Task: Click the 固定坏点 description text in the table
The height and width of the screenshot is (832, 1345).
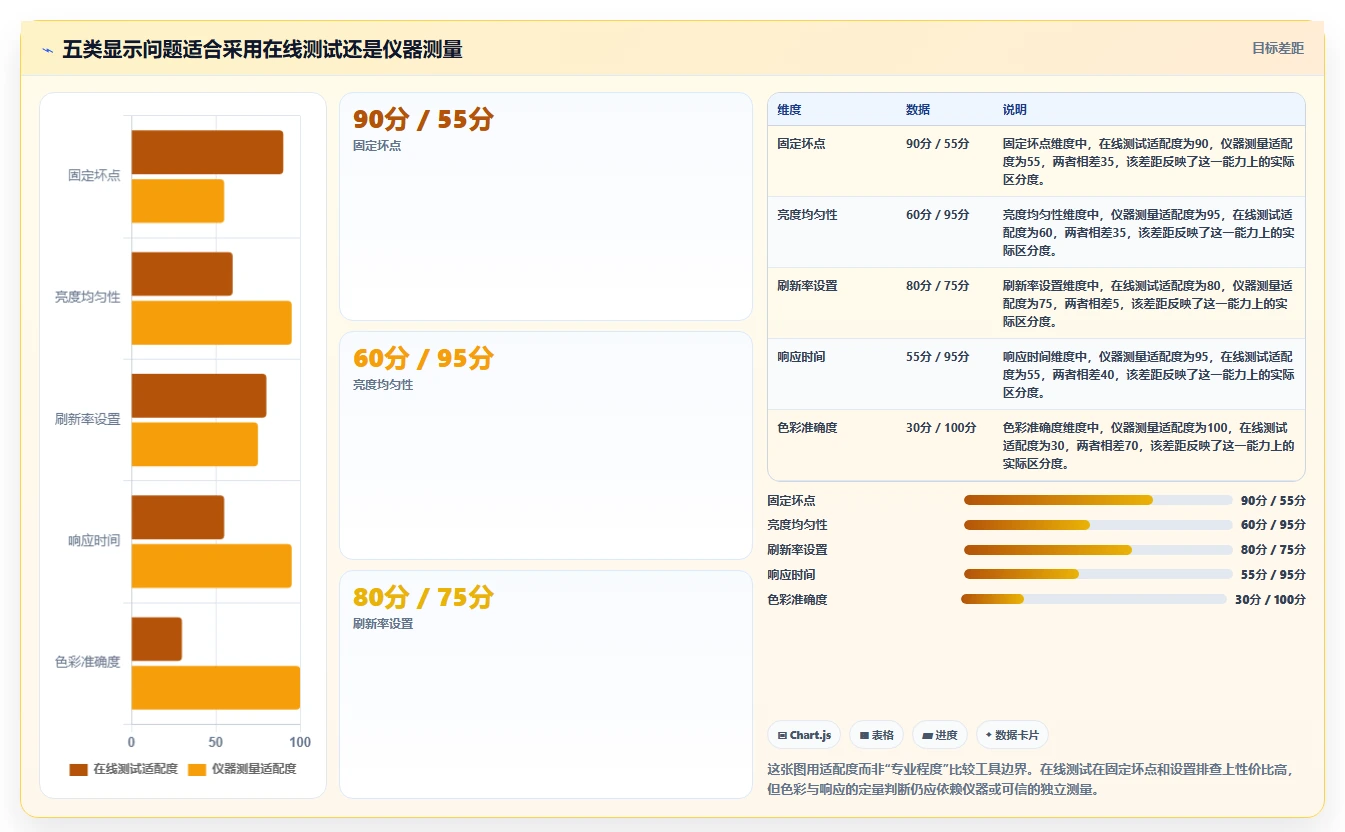Action: click(1148, 162)
